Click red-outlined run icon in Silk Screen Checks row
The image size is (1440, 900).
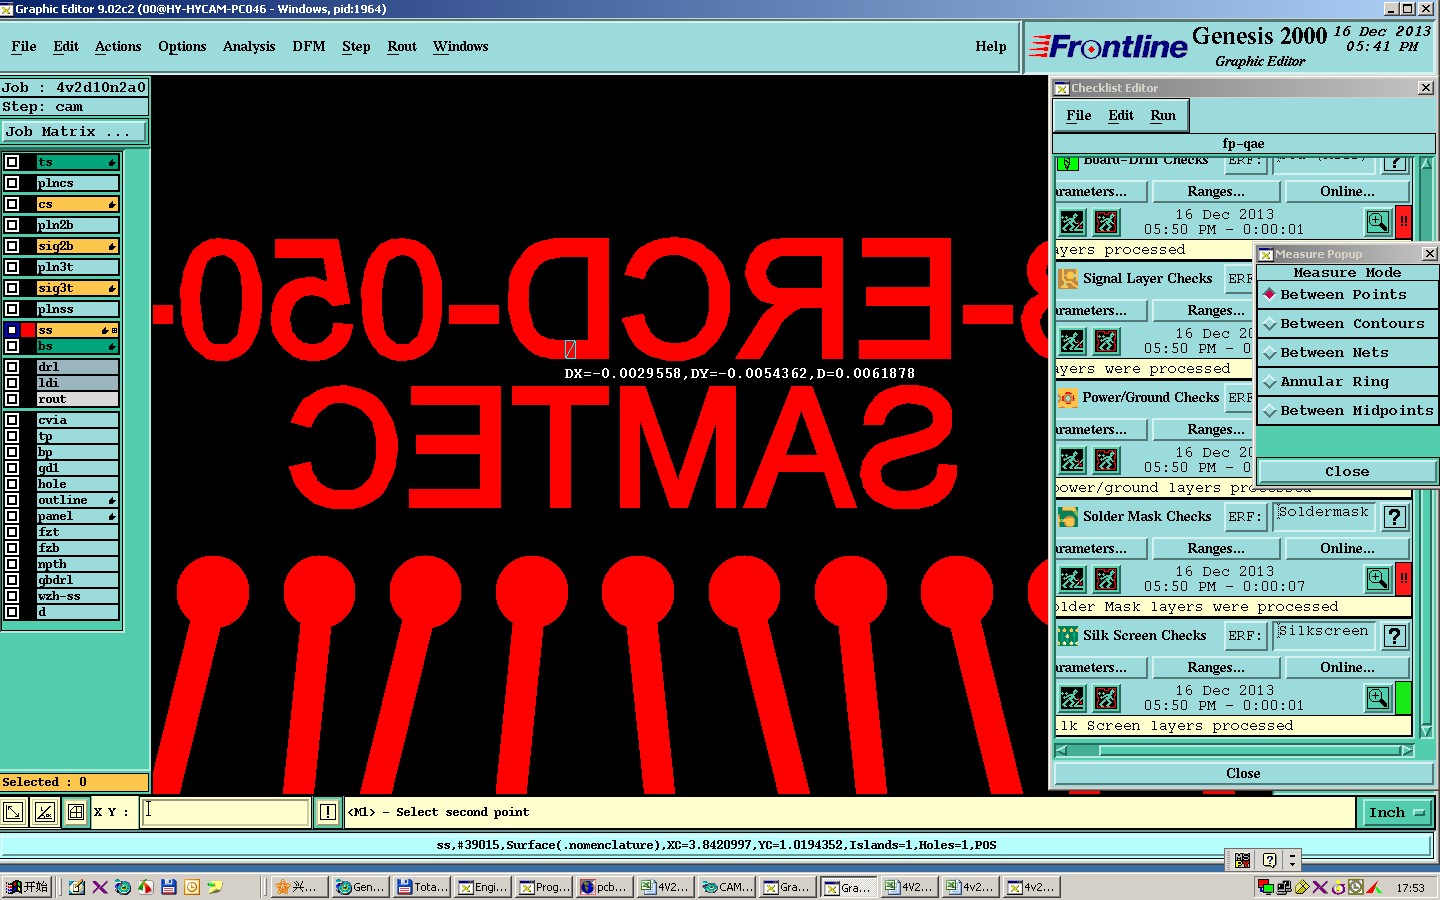click(1106, 698)
